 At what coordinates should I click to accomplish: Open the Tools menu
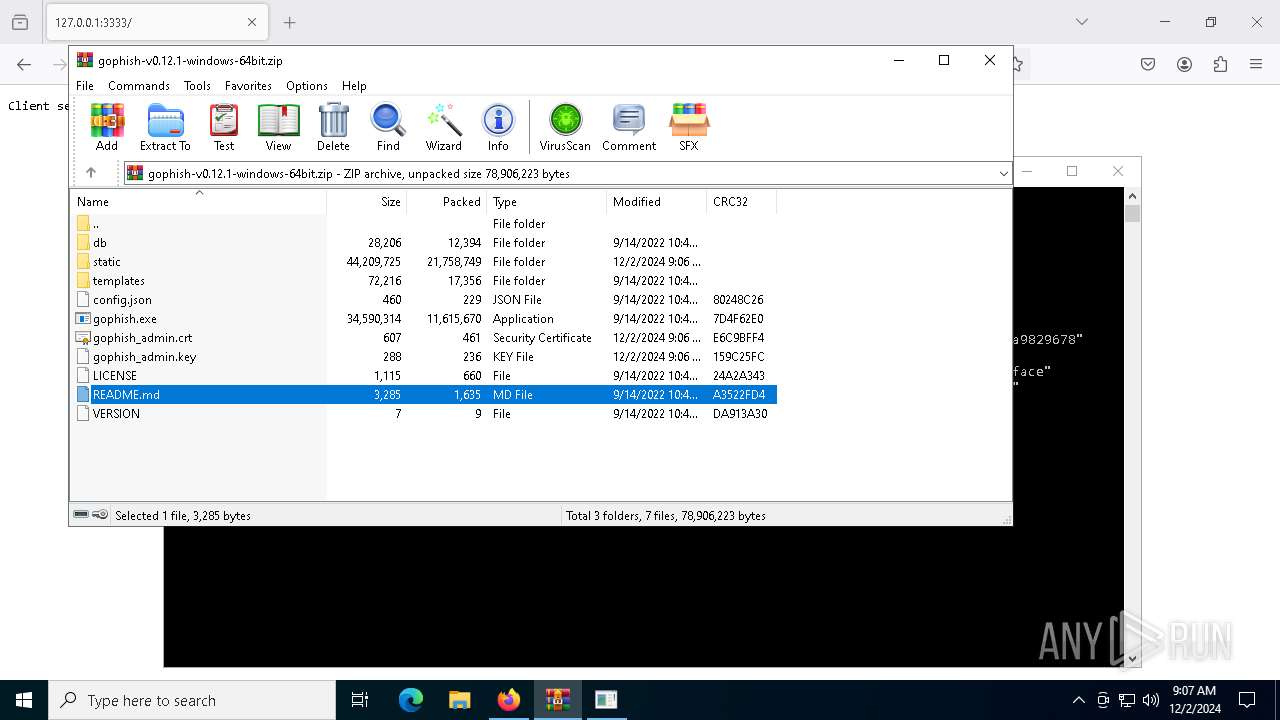[197, 86]
